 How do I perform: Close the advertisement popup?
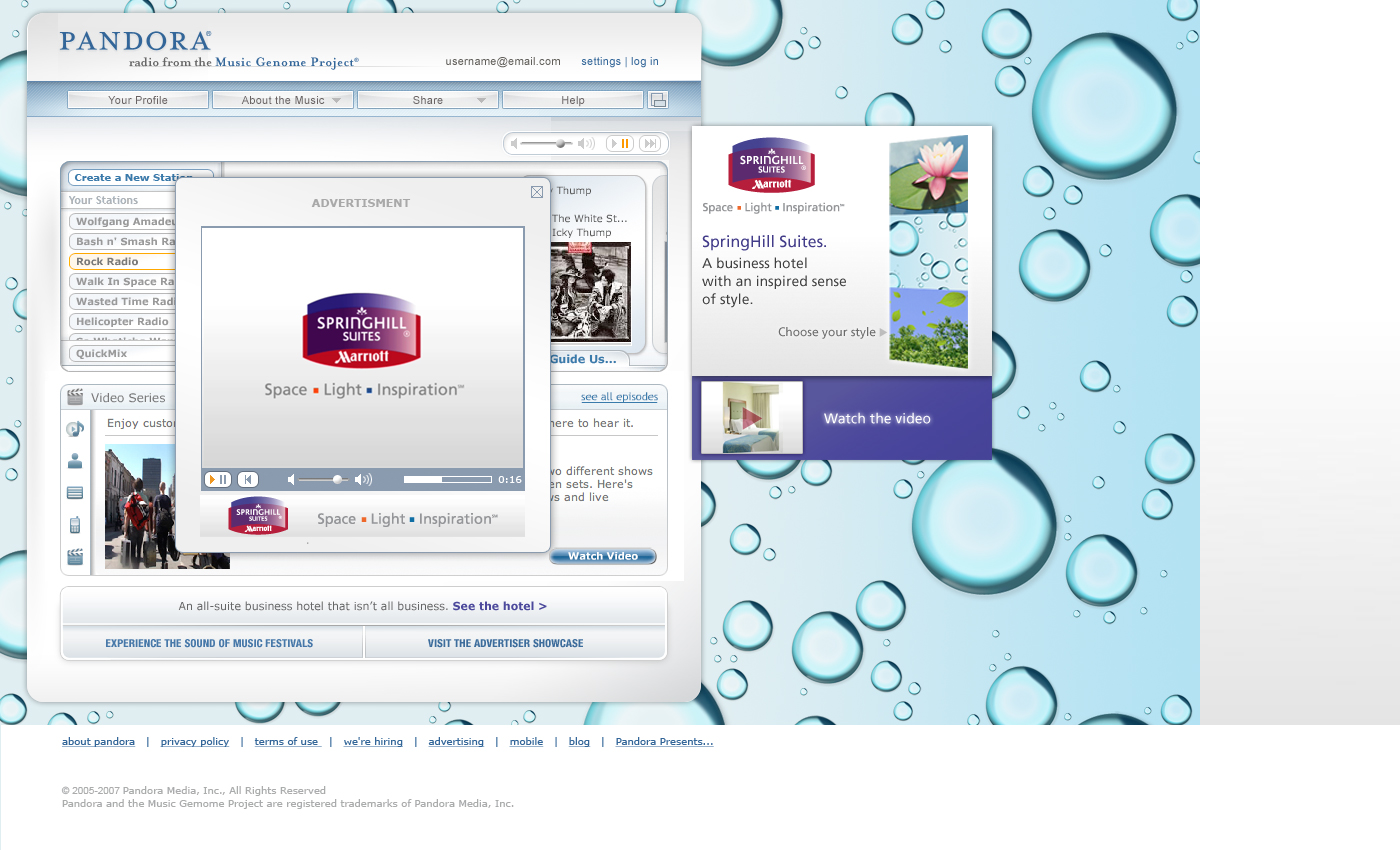(x=537, y=192)
